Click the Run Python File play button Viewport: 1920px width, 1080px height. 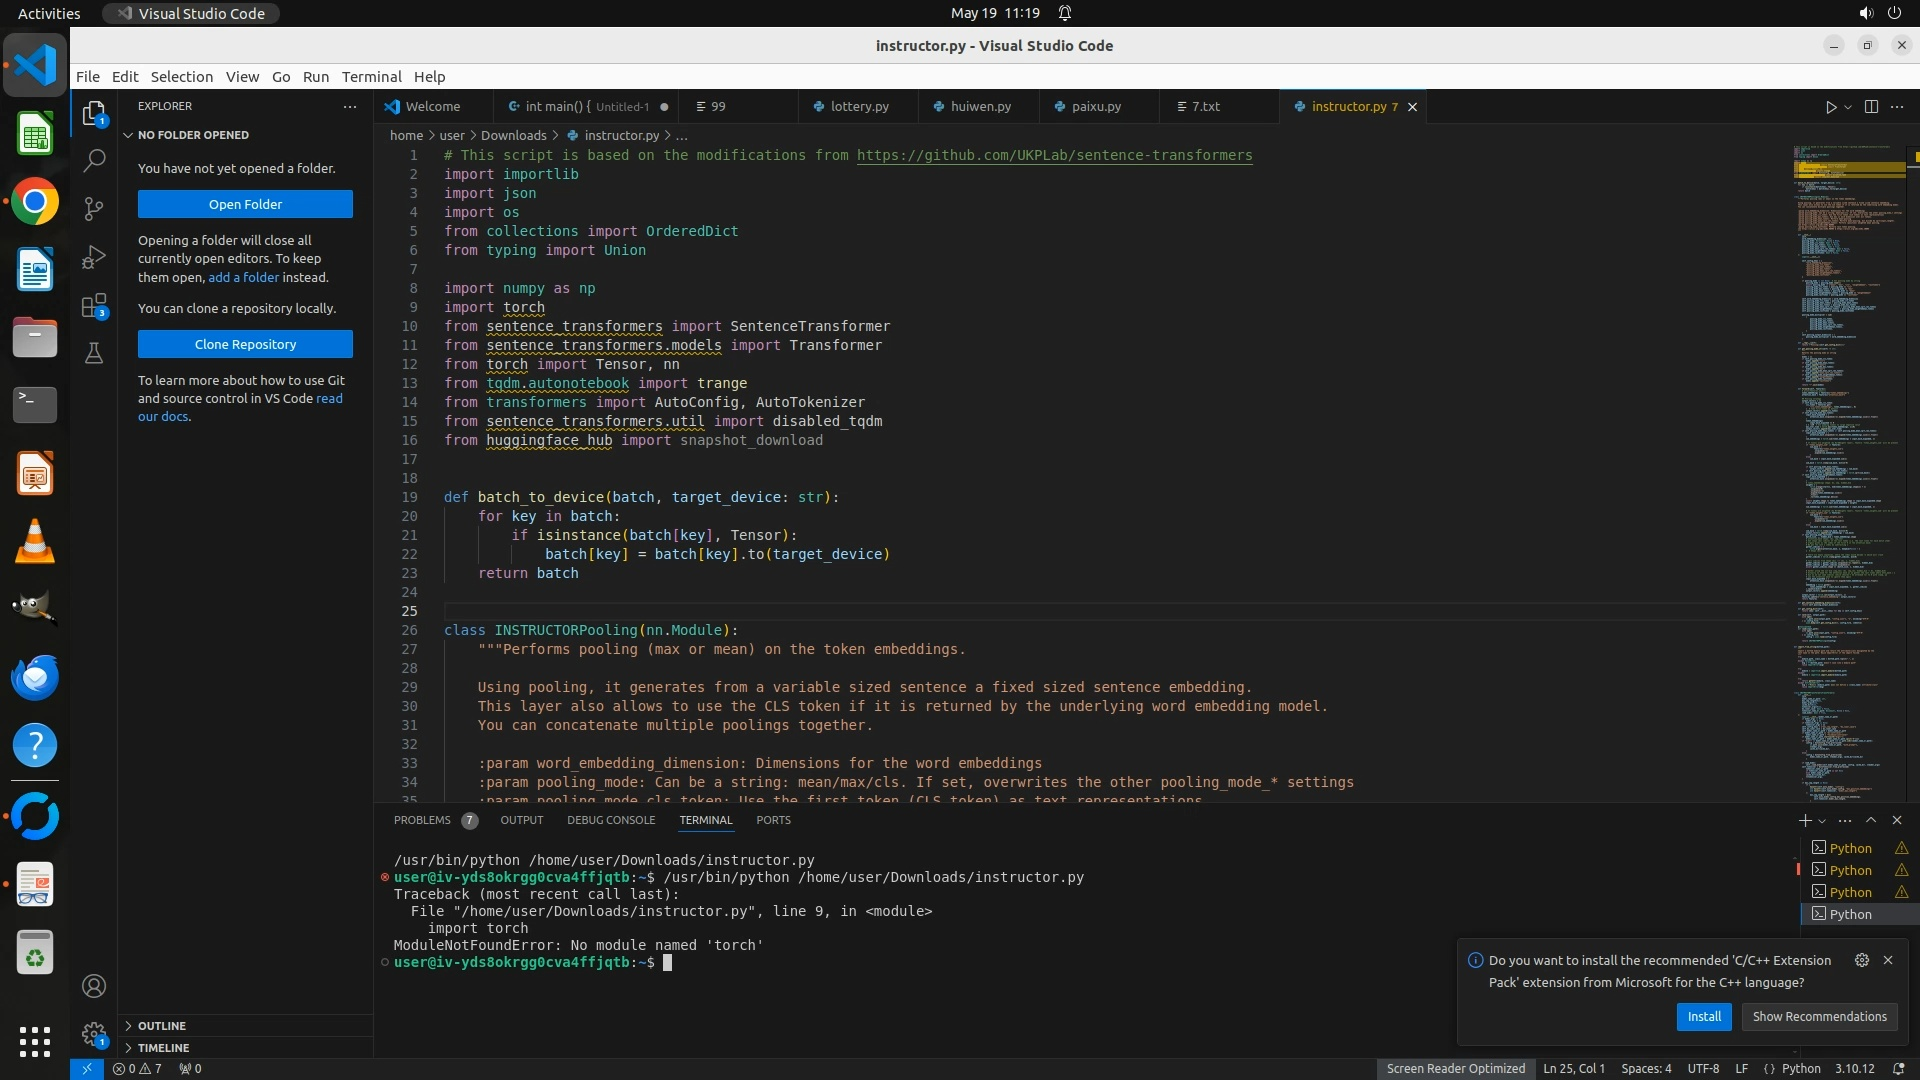click(x=1830, y=107)
